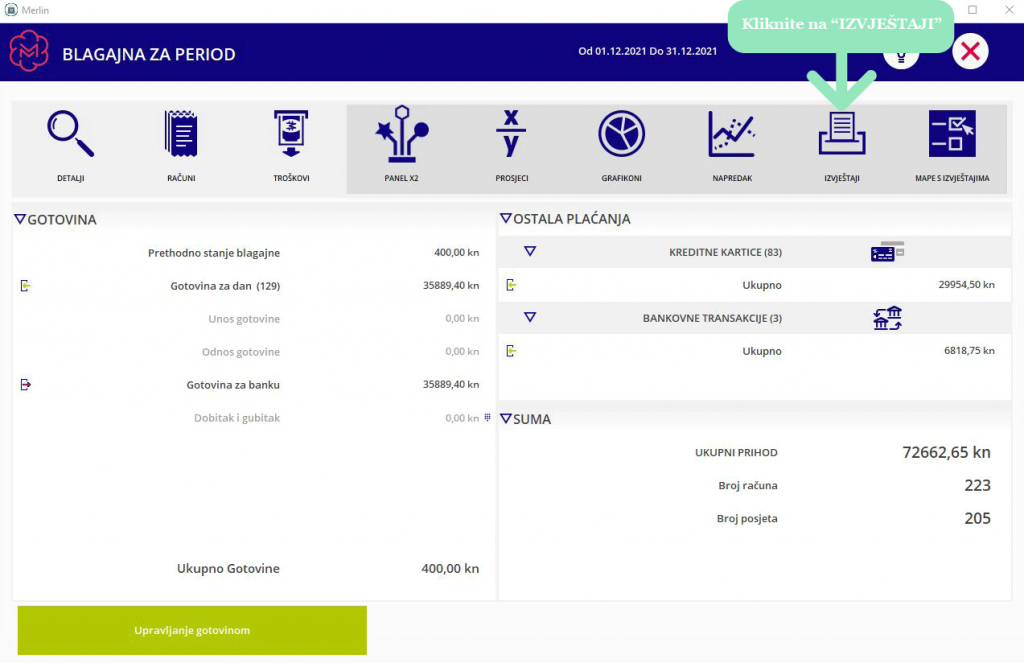1024x663 pixels.
Task: Click the bank transfer icon beside BANKOVNE TRANSAKCIJE
Action: 888,318
